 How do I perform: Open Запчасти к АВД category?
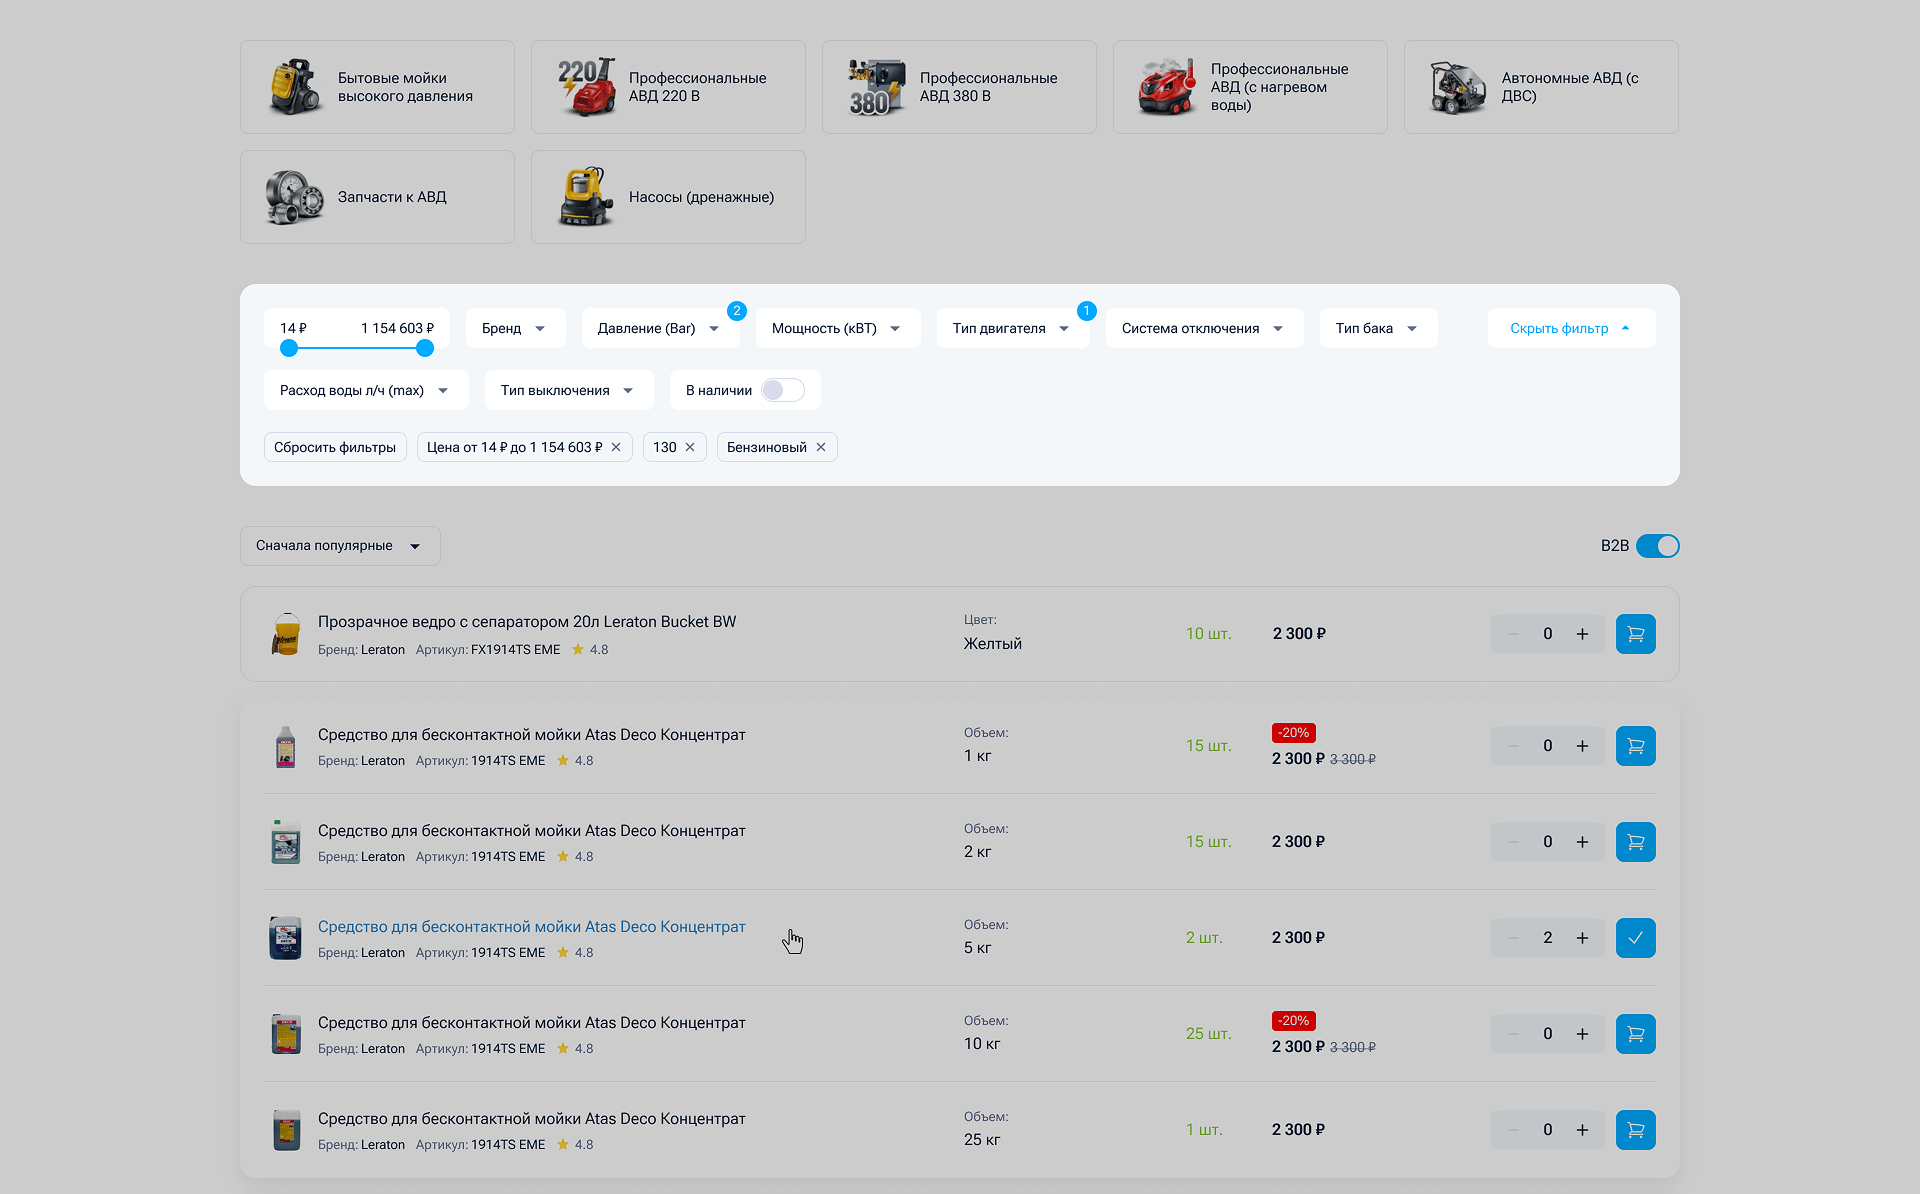(377, 197)
